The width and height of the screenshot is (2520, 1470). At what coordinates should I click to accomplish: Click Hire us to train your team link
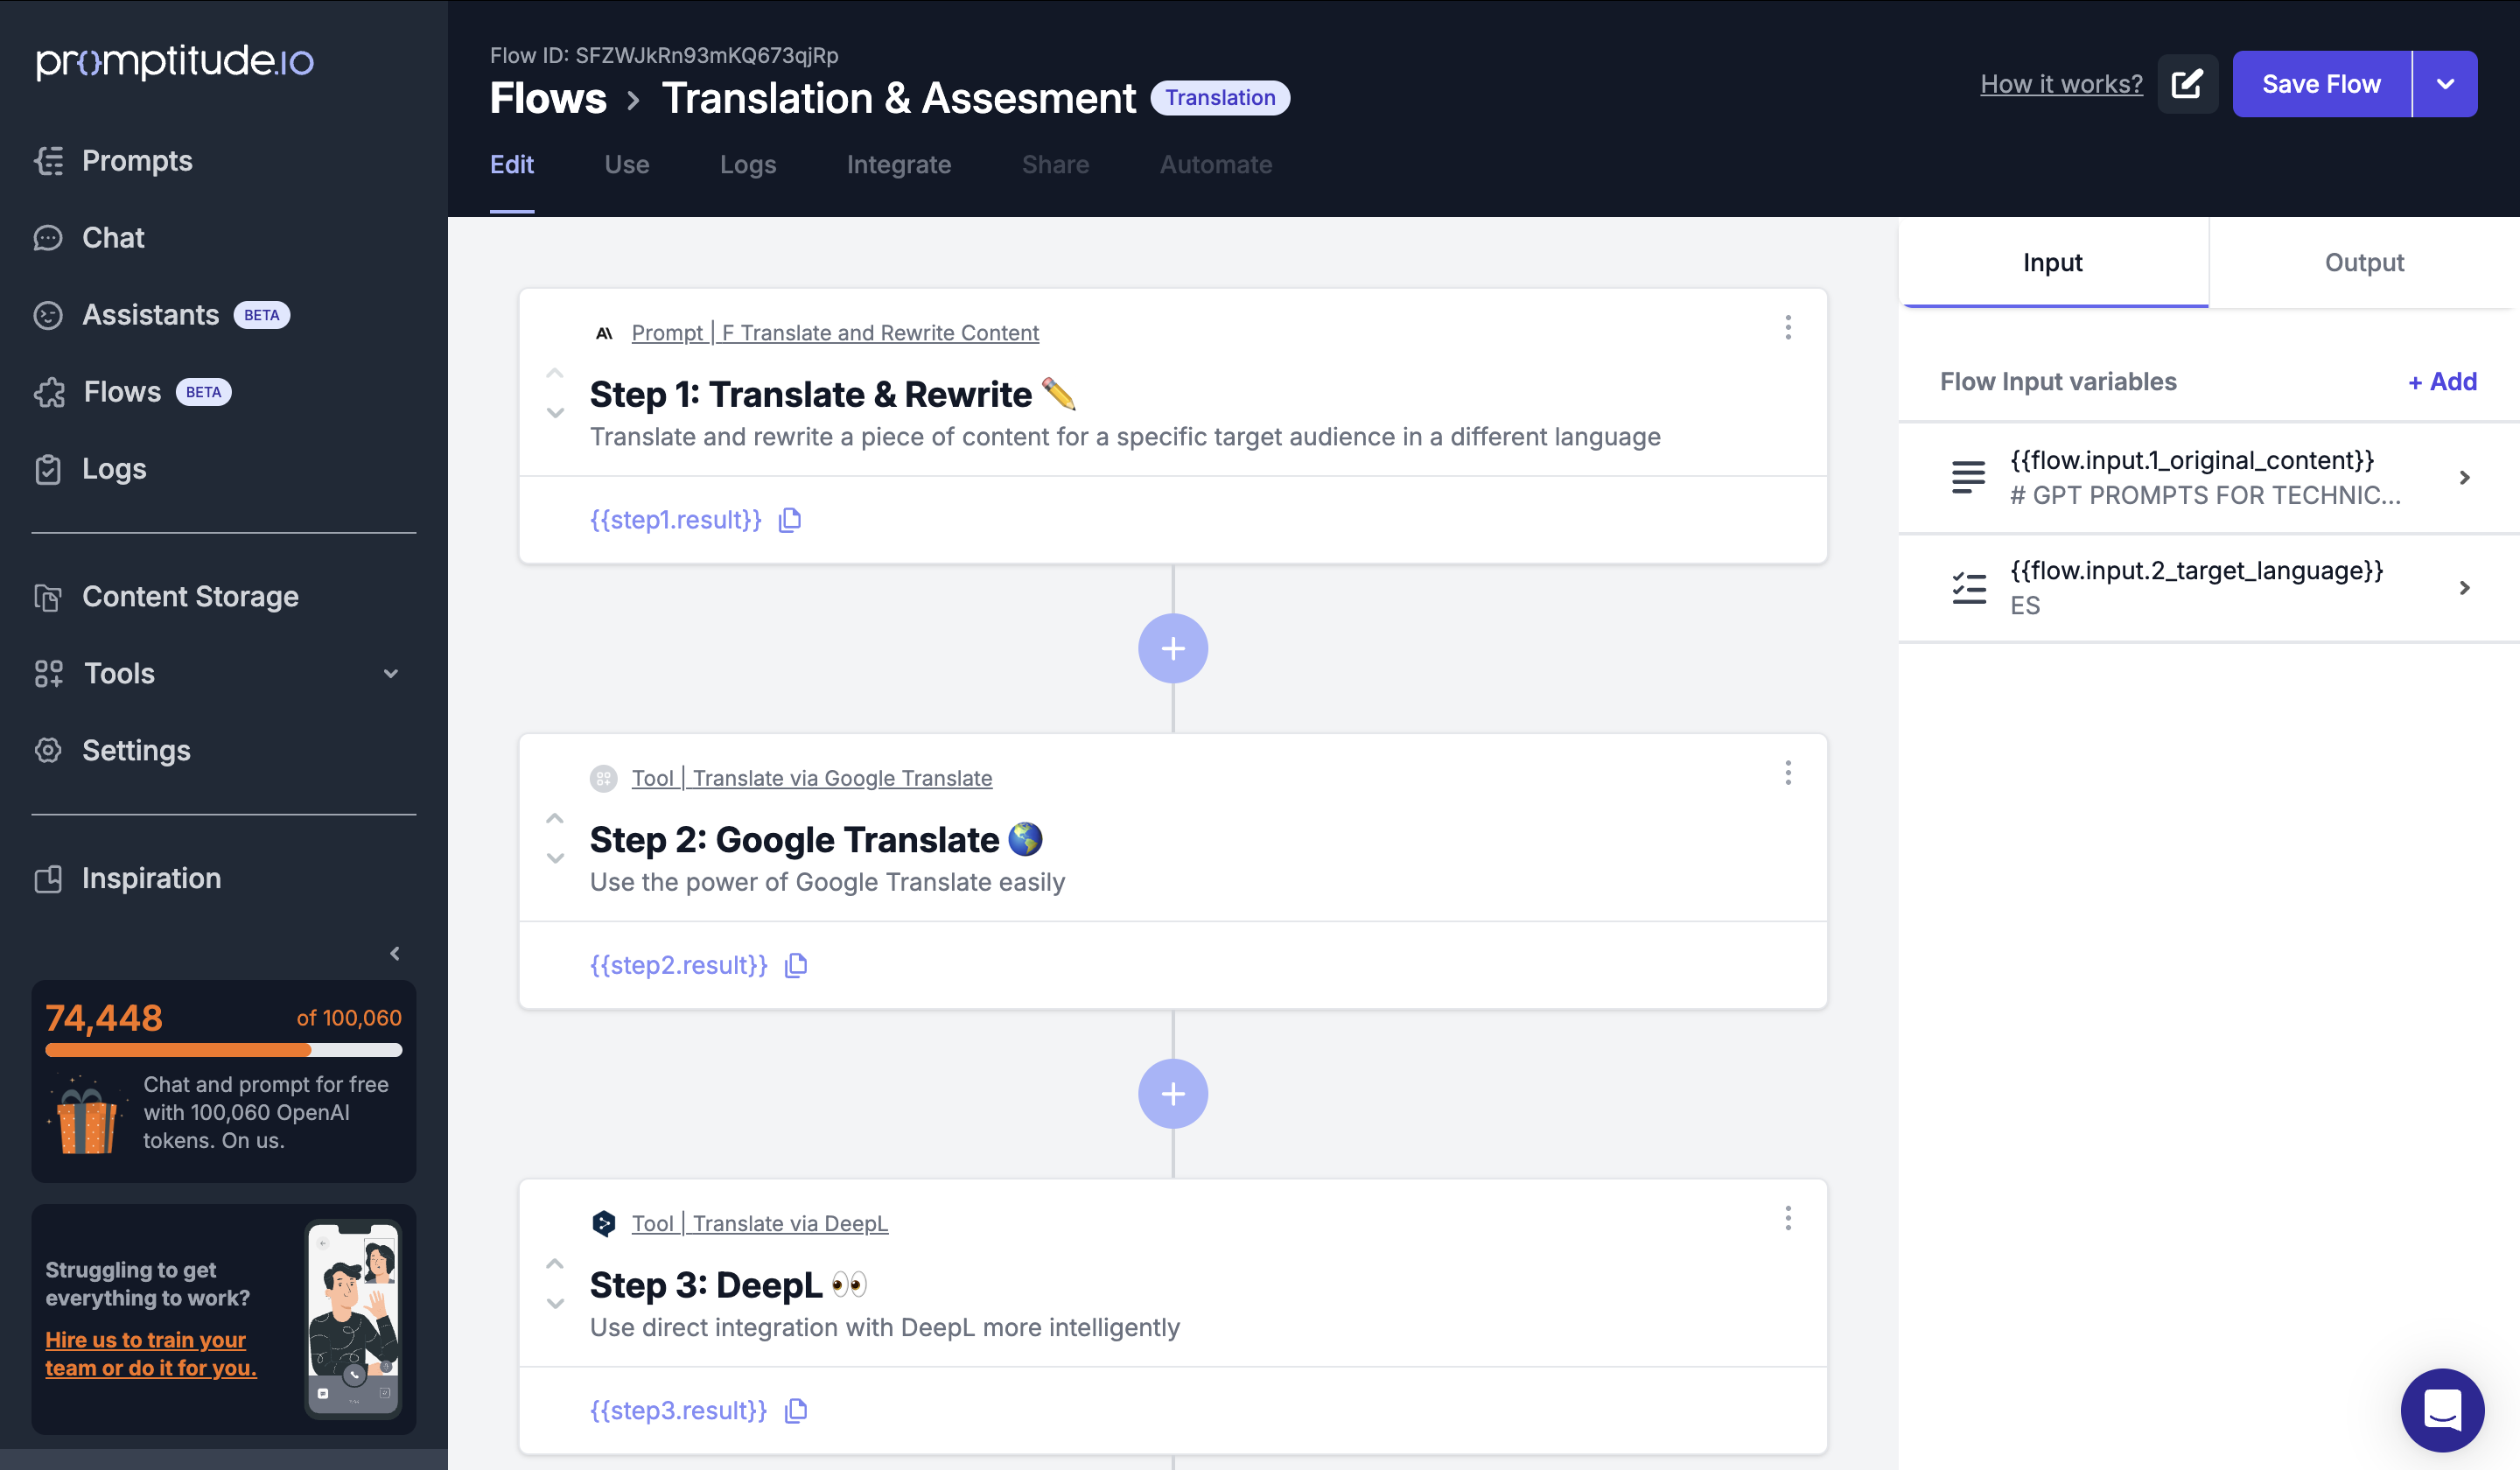151,1354
